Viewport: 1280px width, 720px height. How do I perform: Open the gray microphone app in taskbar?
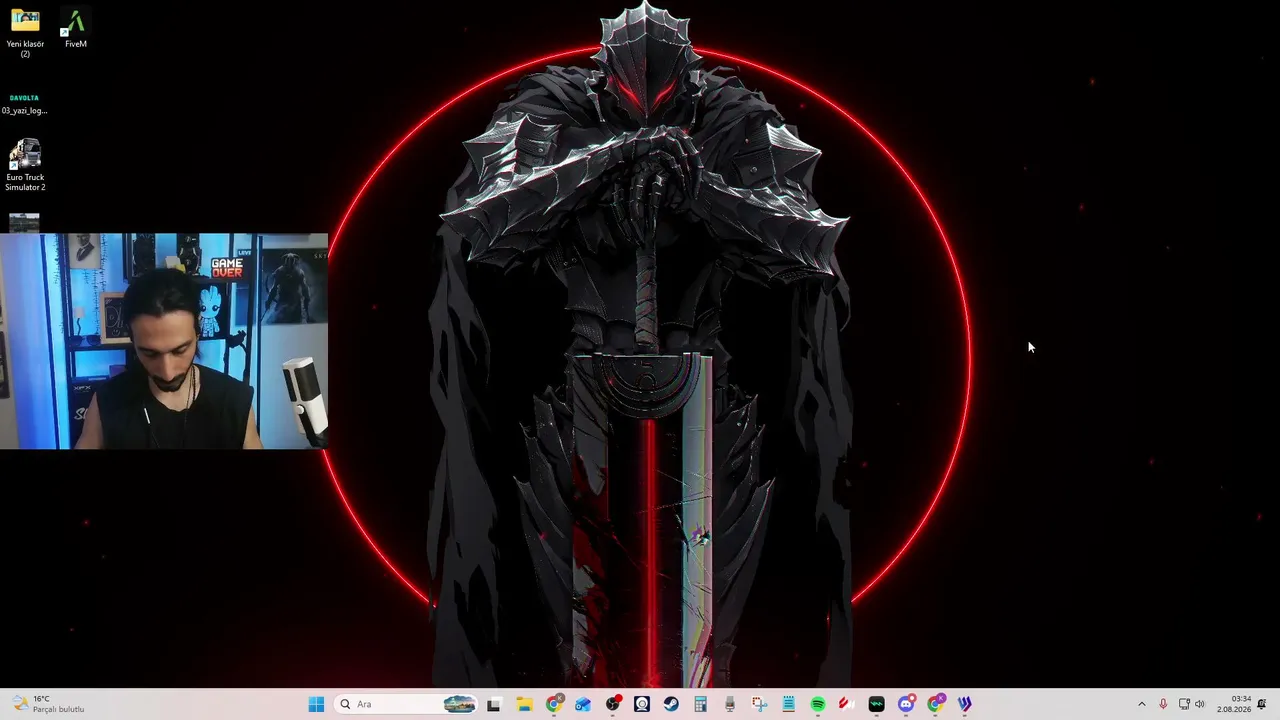point(730,704)
